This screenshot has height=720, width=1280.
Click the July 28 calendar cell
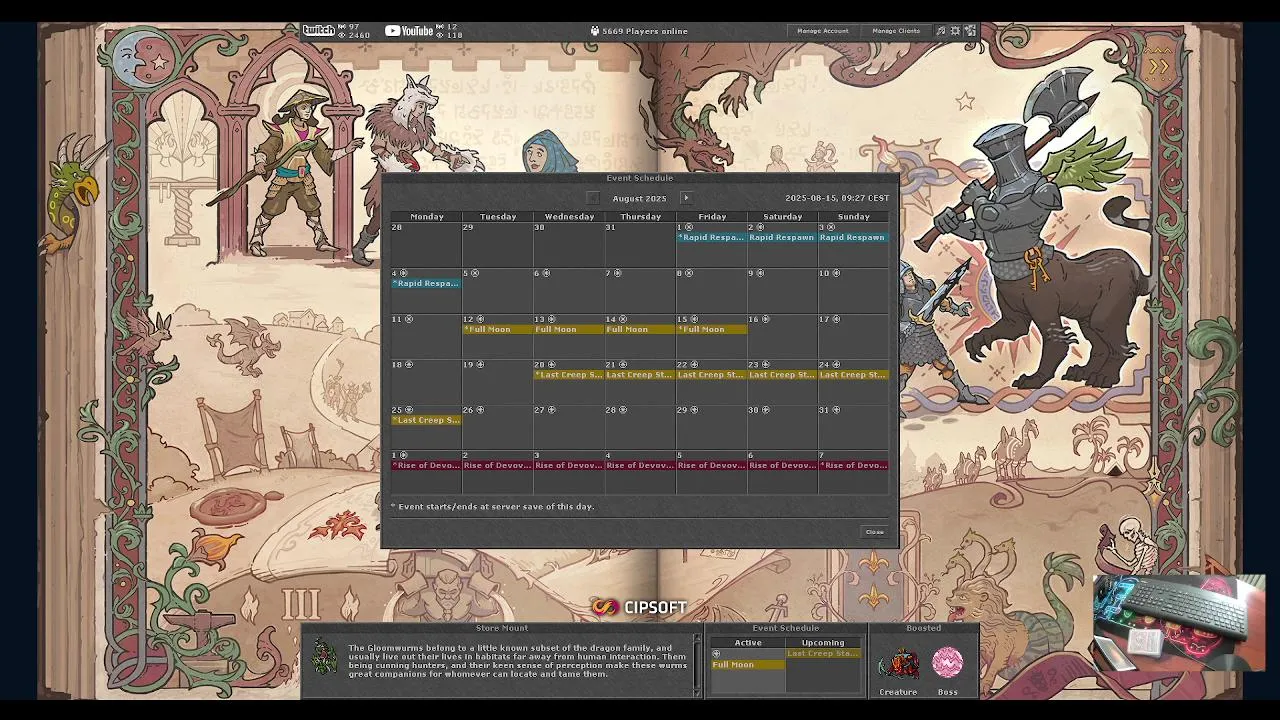pos(426,244)
